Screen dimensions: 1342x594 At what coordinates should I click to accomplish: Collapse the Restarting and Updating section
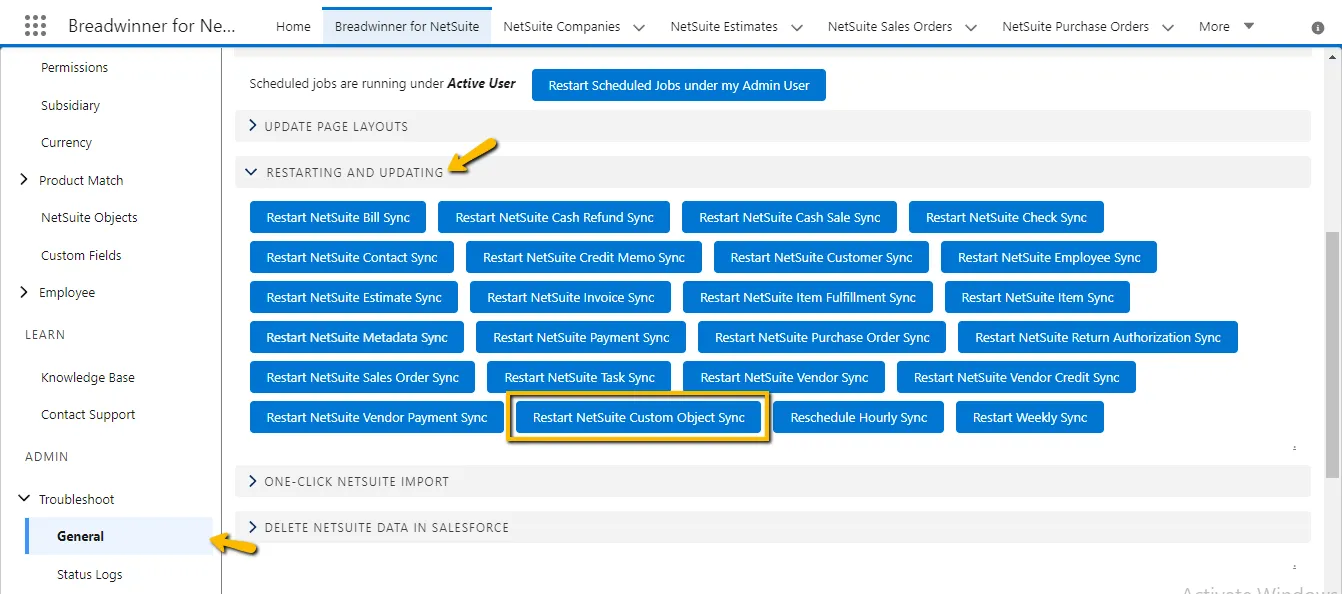773,172
